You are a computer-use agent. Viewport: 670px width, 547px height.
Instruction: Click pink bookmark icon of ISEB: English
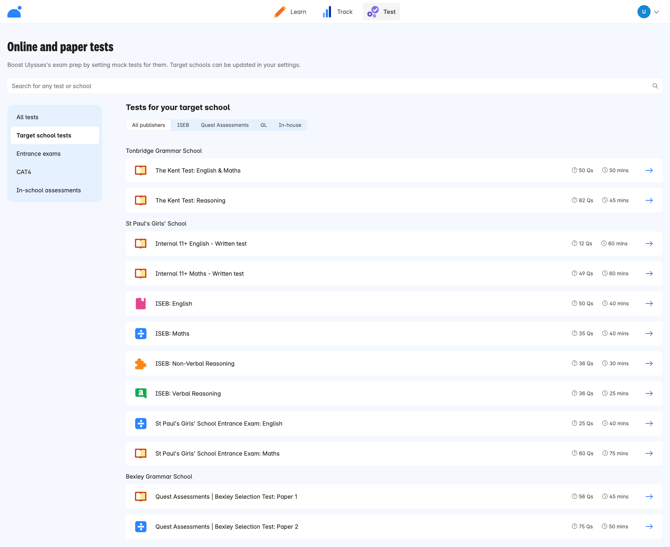click(x=141, y=303)
